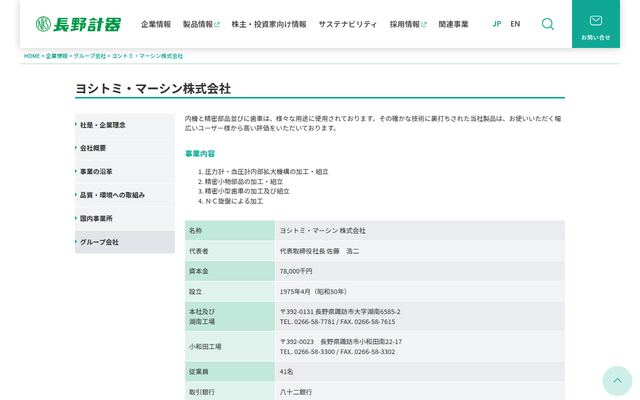640x400 pixels.
Task: Open the search magnifier icon
Action: click(547, 24)
